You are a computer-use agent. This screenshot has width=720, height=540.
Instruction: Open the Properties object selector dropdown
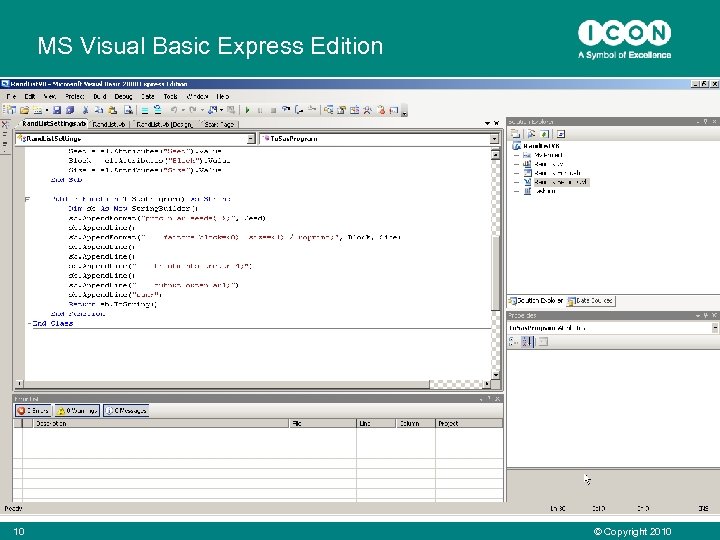715,328
